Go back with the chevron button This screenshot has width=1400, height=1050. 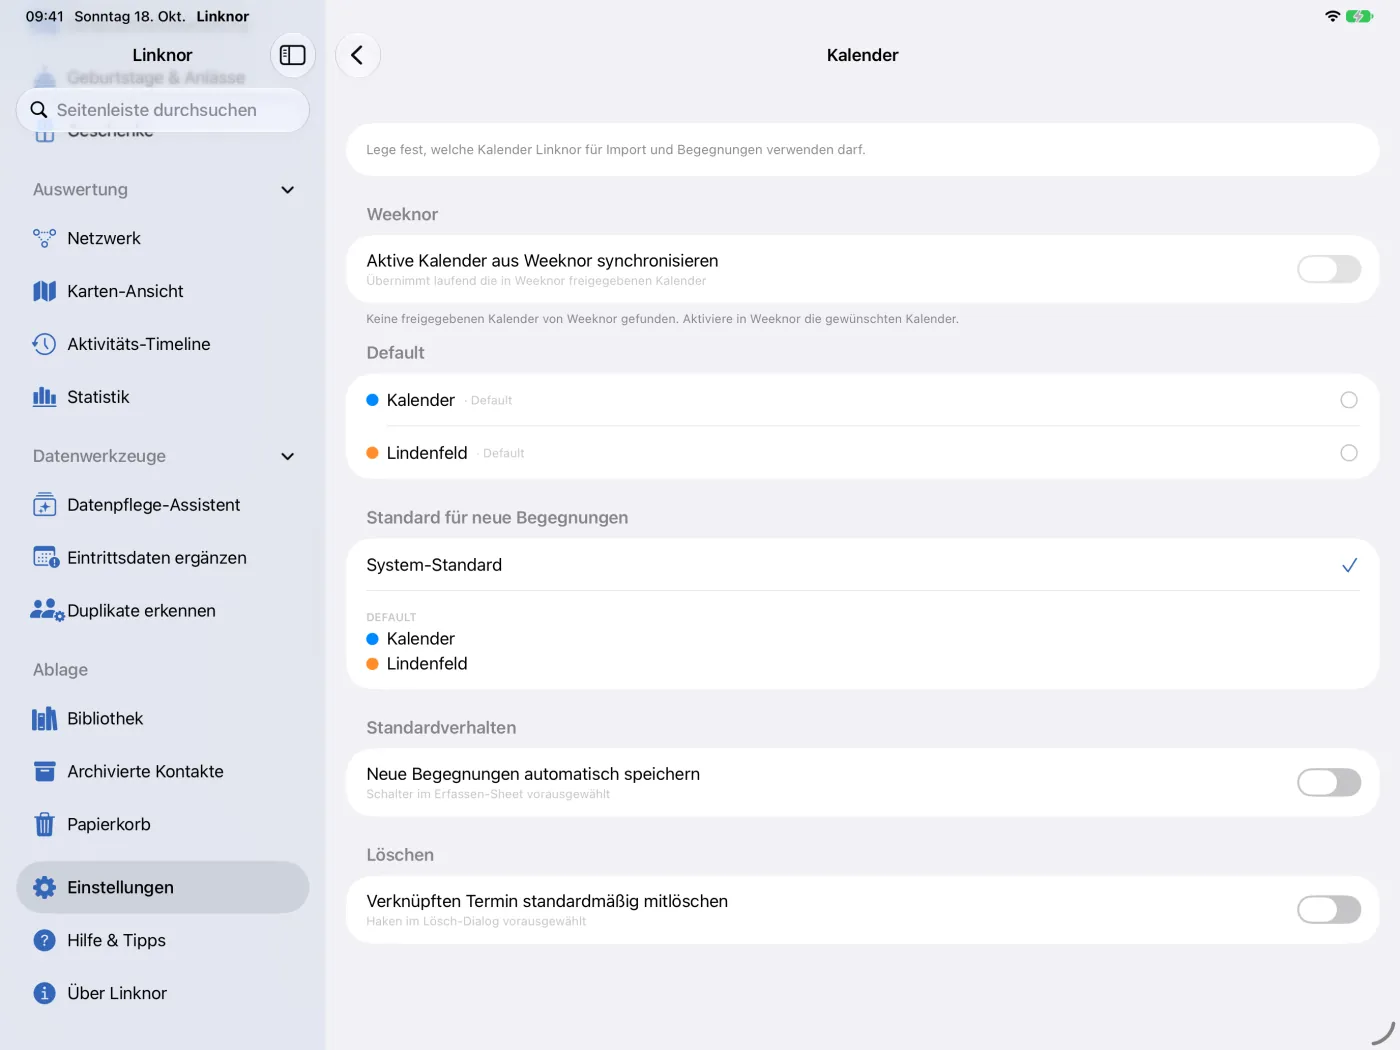click(357, 55)
